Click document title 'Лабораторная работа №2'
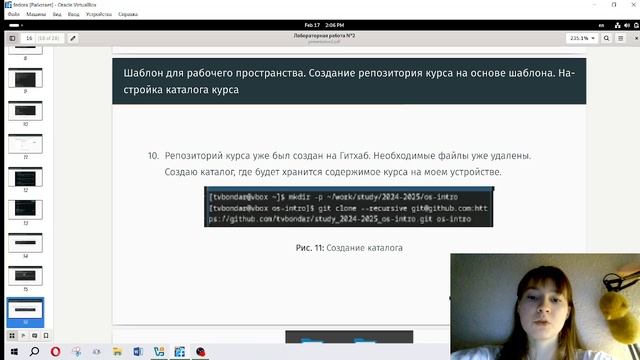 pos(324,36)
